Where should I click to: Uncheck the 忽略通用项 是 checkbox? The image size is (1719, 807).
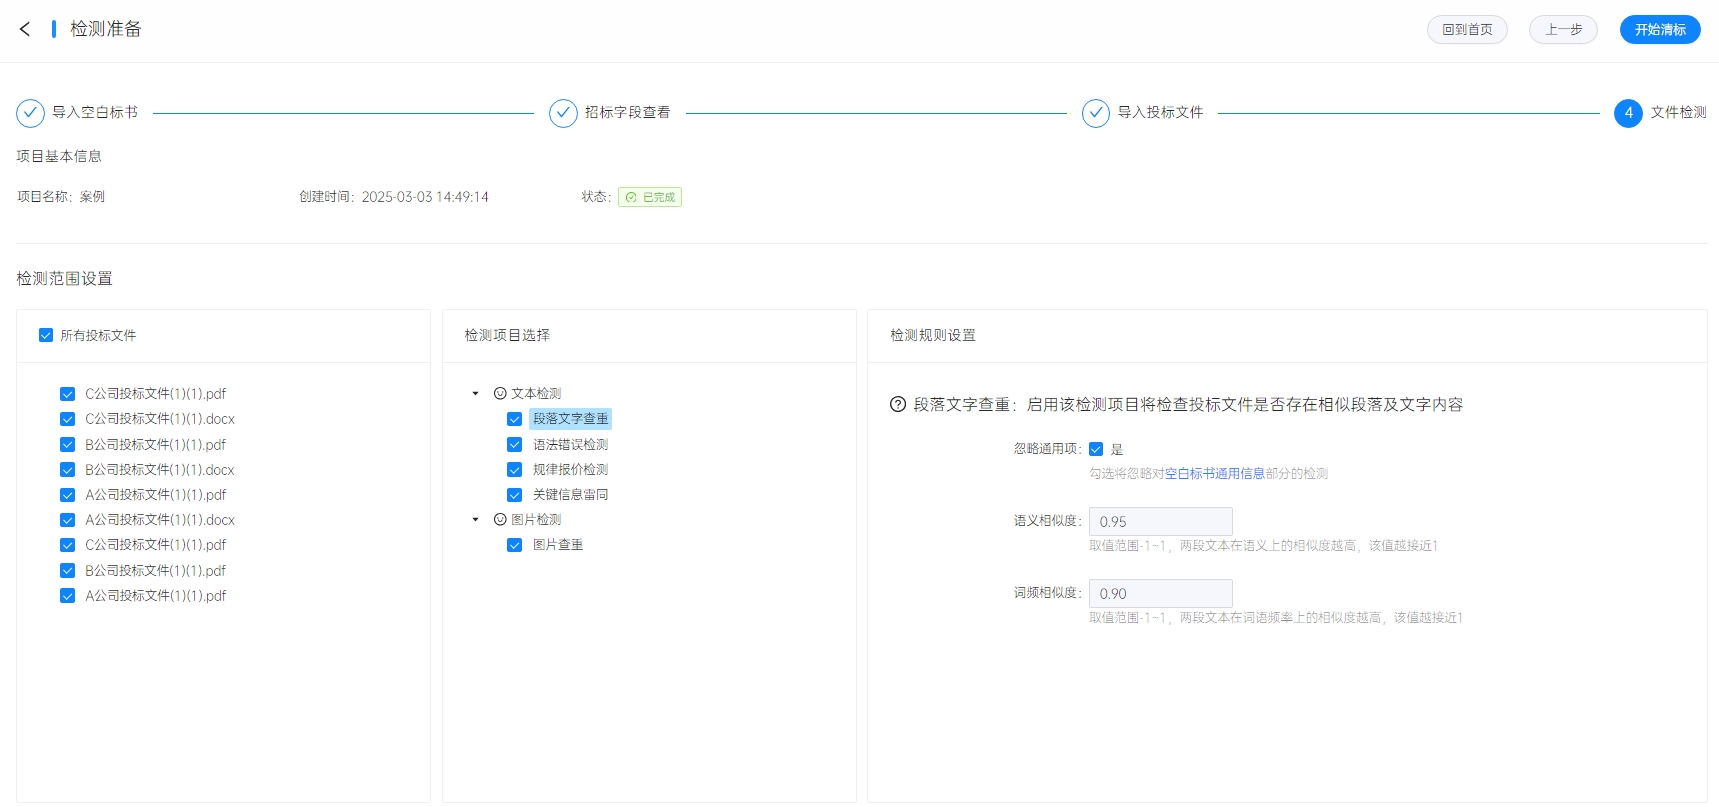tap(1096, 449)
